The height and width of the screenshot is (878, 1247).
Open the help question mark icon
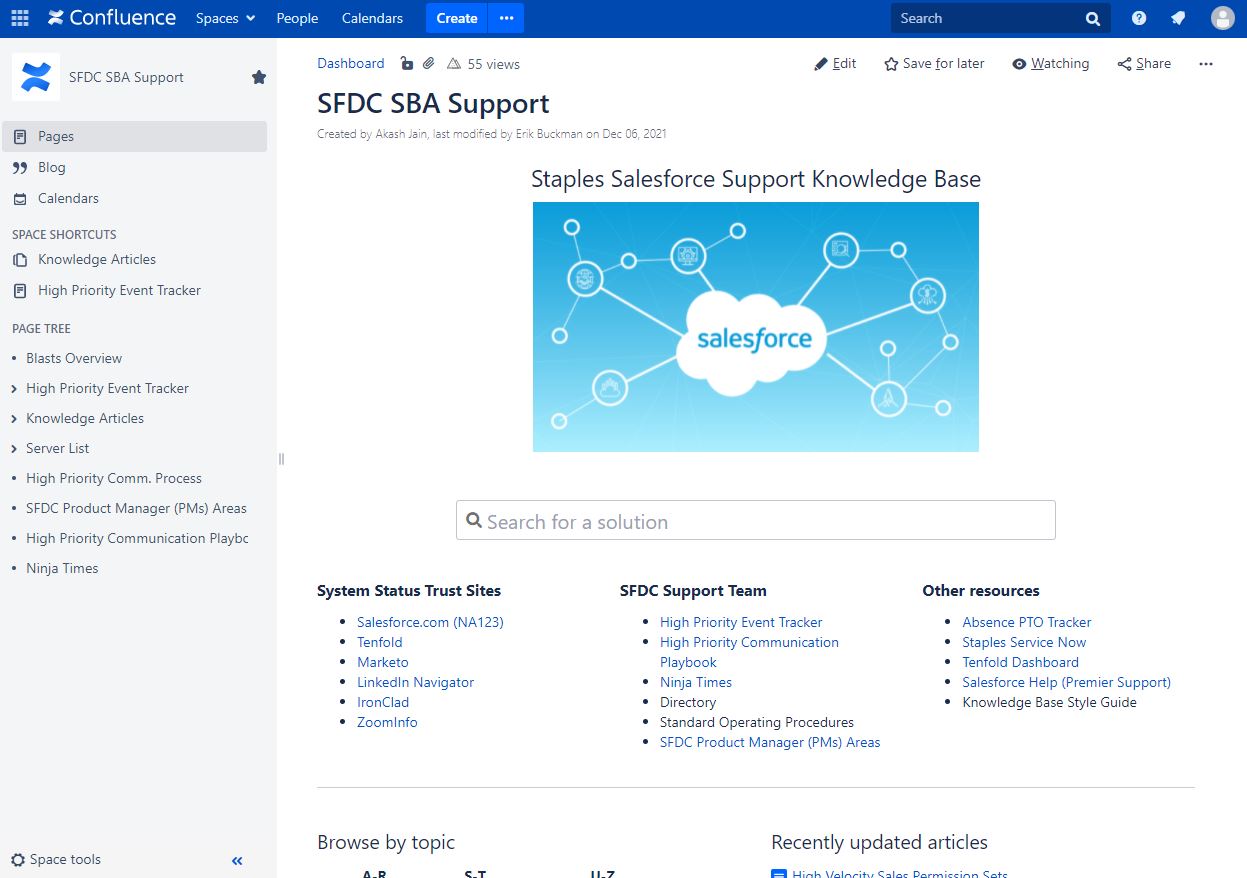(1139, 18)
